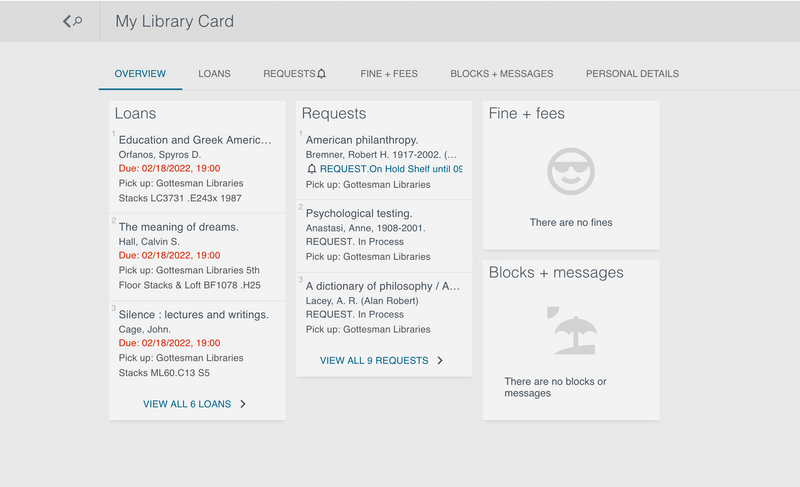Click There are no blocks or messages text
Screen dimensions: 800x487
(x=555, y=387)
